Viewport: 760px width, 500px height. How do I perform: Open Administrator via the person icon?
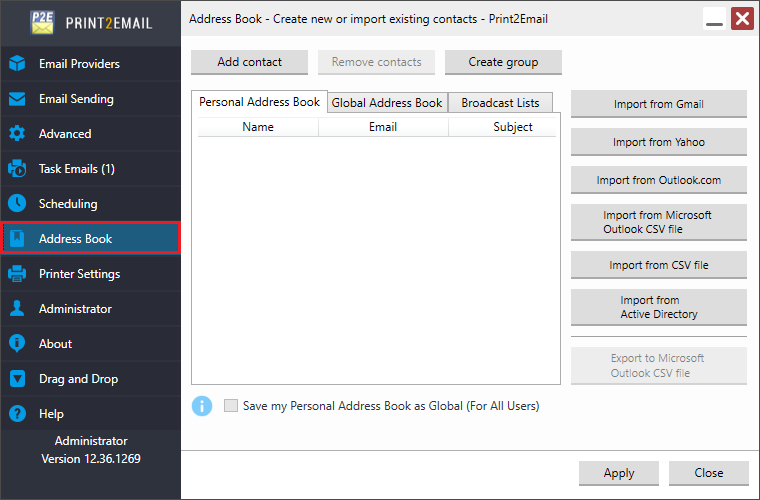17,309
